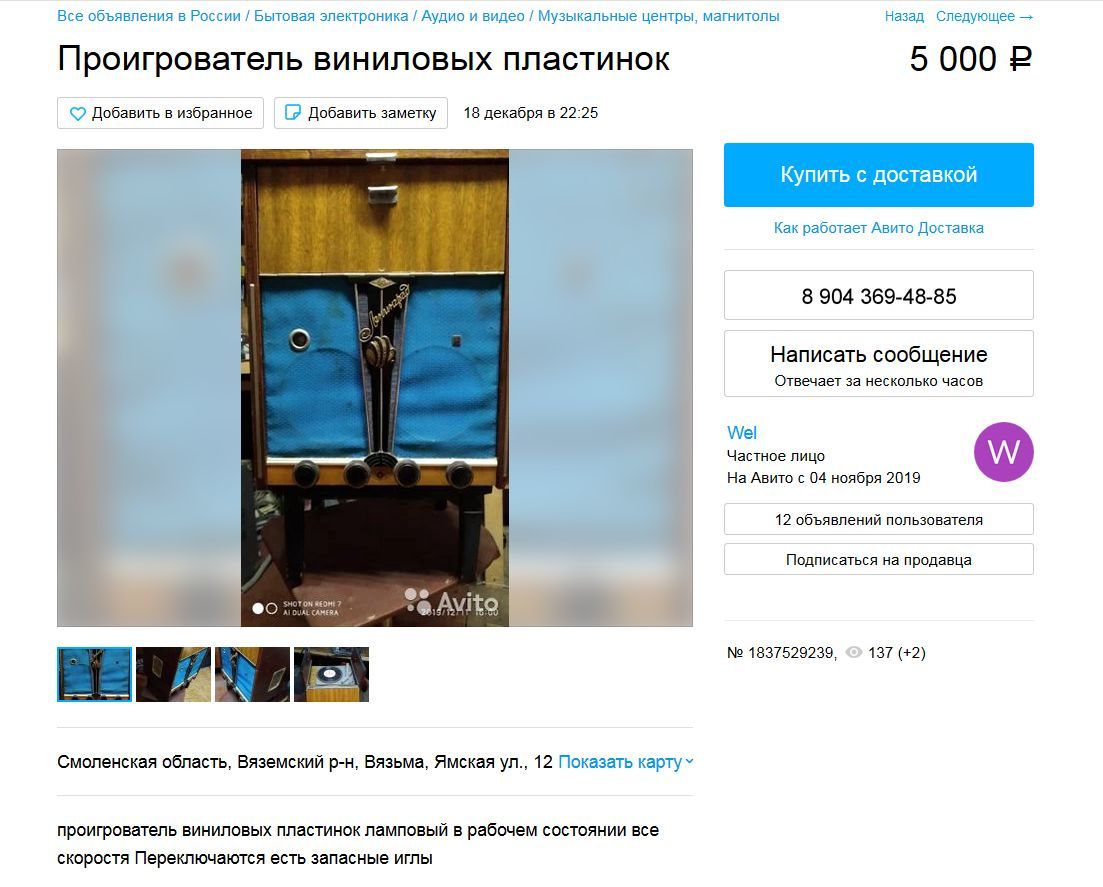Click the note icon in Добавить заметку
The image size is (1103, 887).
click(x=293, y=113)
